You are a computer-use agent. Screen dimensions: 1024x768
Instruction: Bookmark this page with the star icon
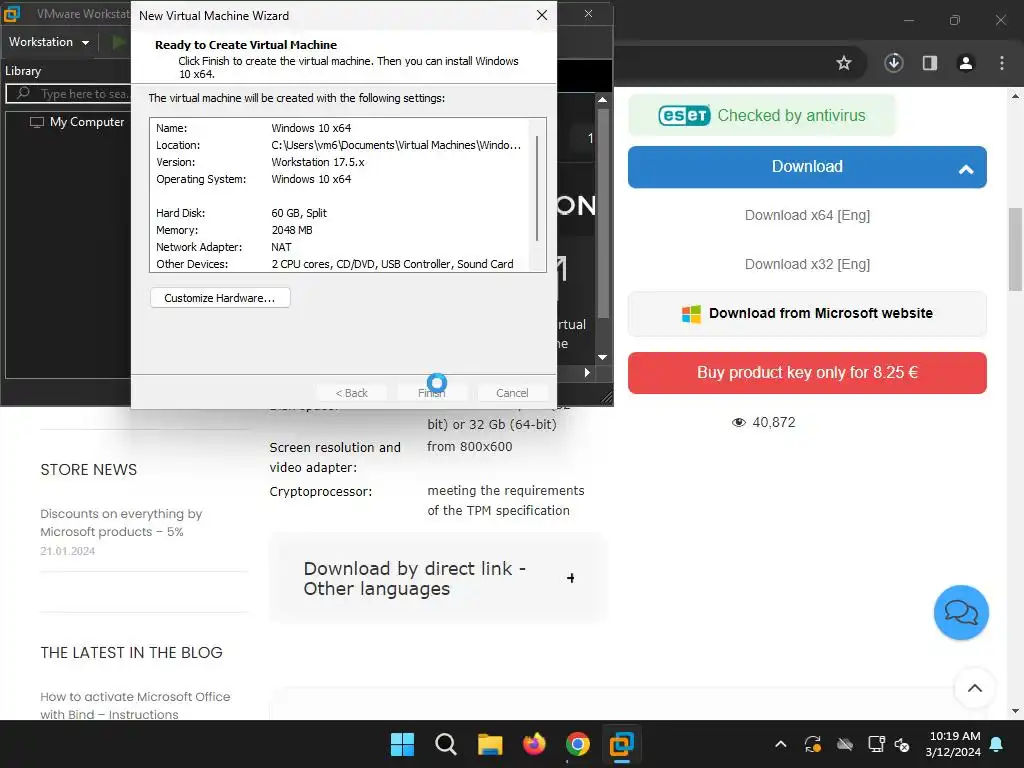[x=844, y=63]
